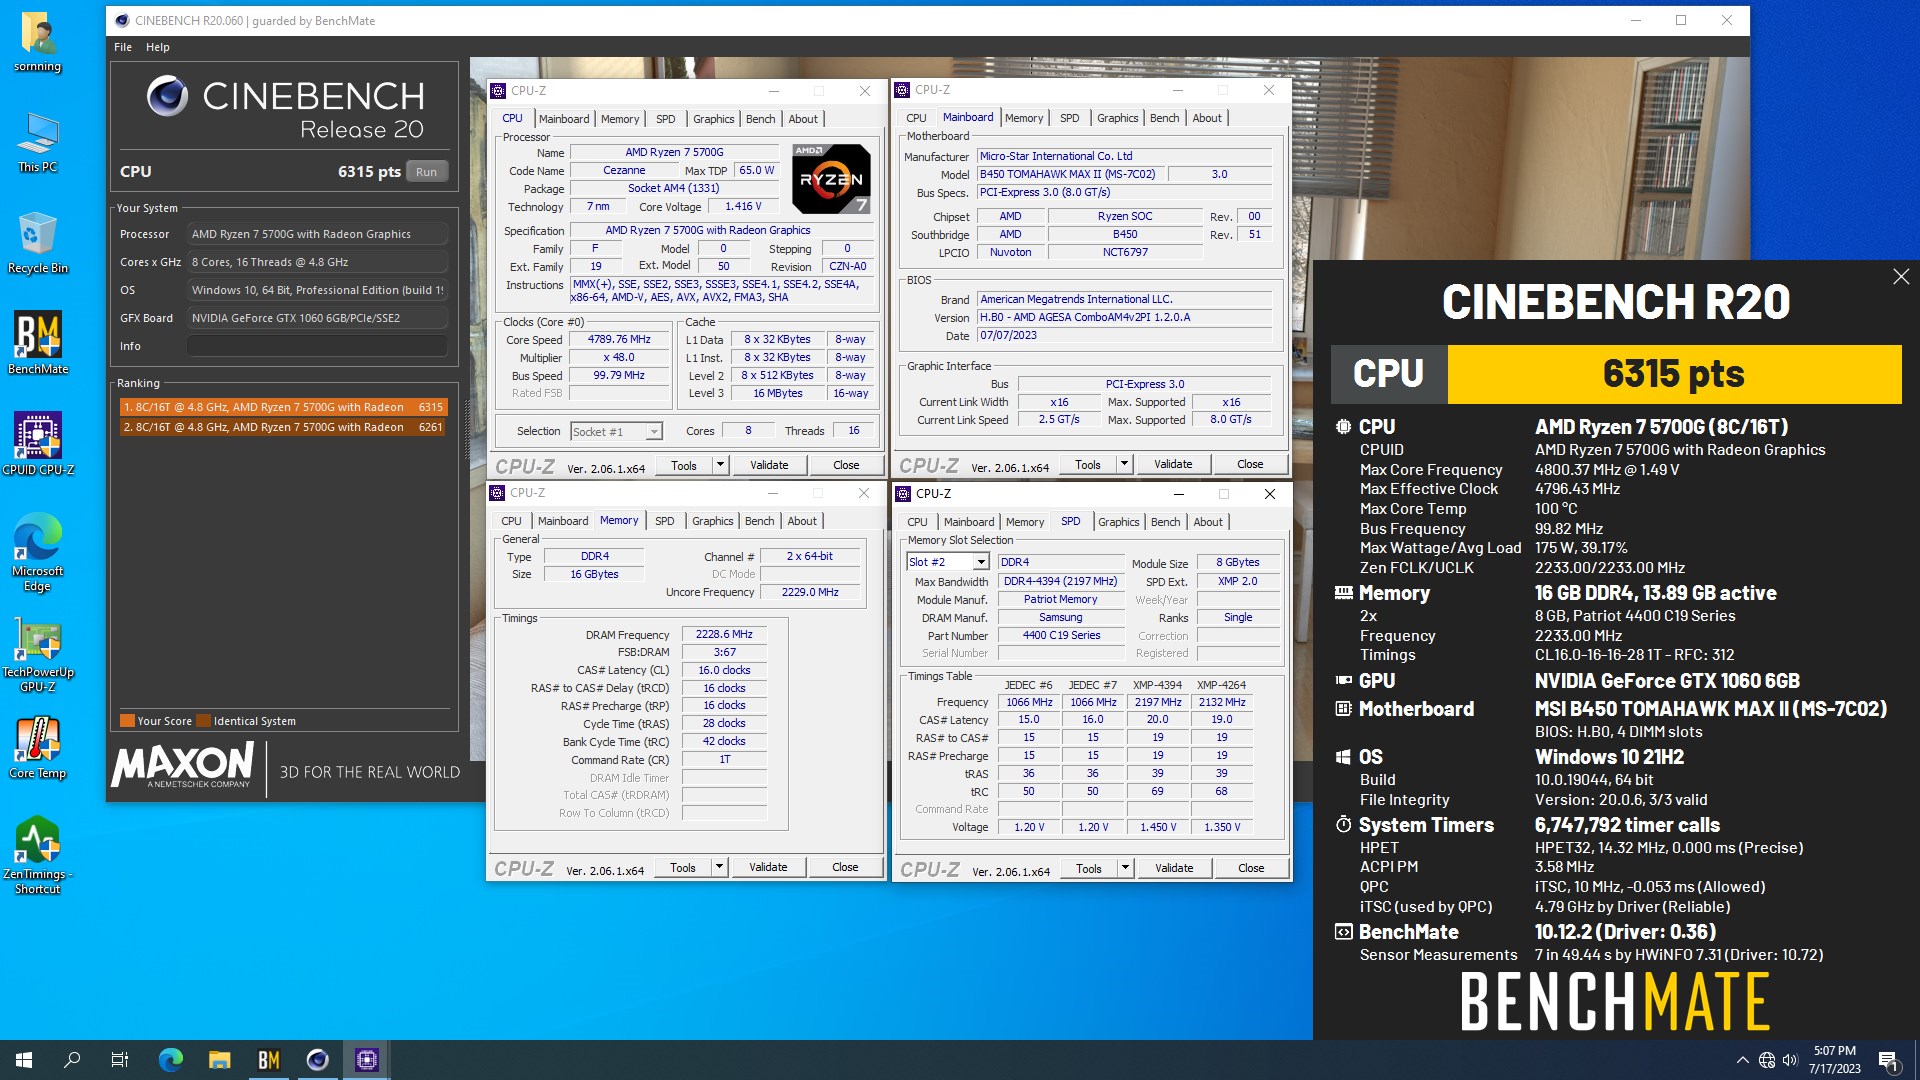Expand Tools dropdown arrow in SPD window
1920x1080 pixels.
point(1125,868)
